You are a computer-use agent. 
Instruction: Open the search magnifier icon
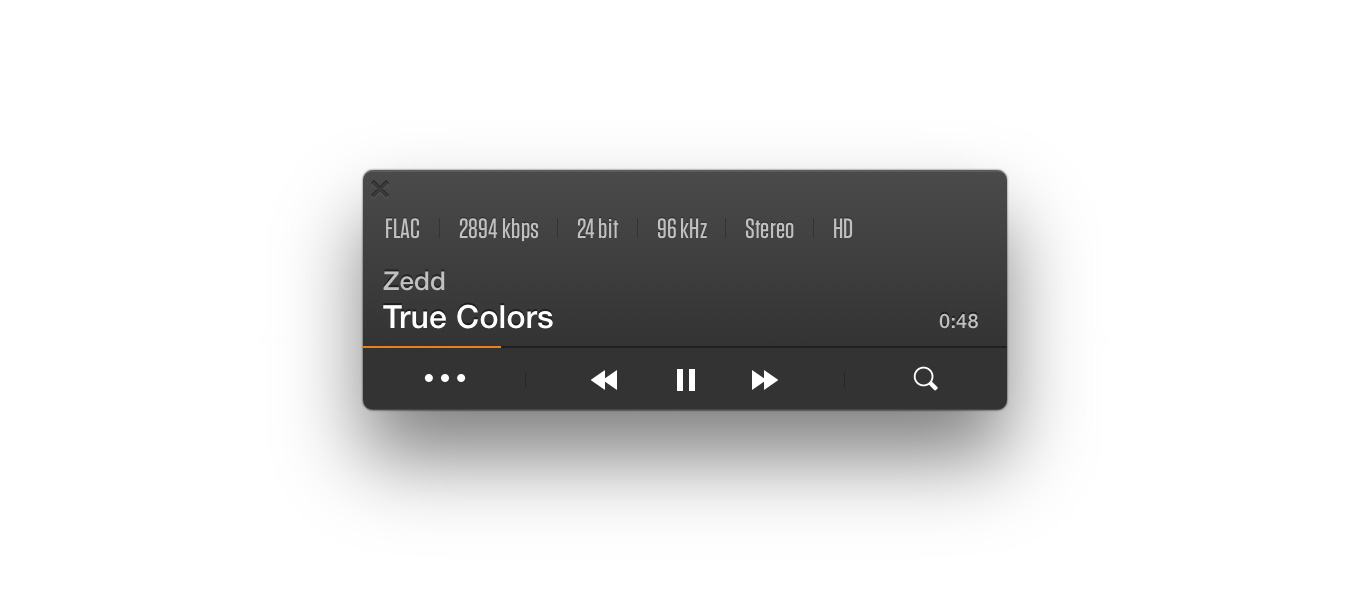926,379
